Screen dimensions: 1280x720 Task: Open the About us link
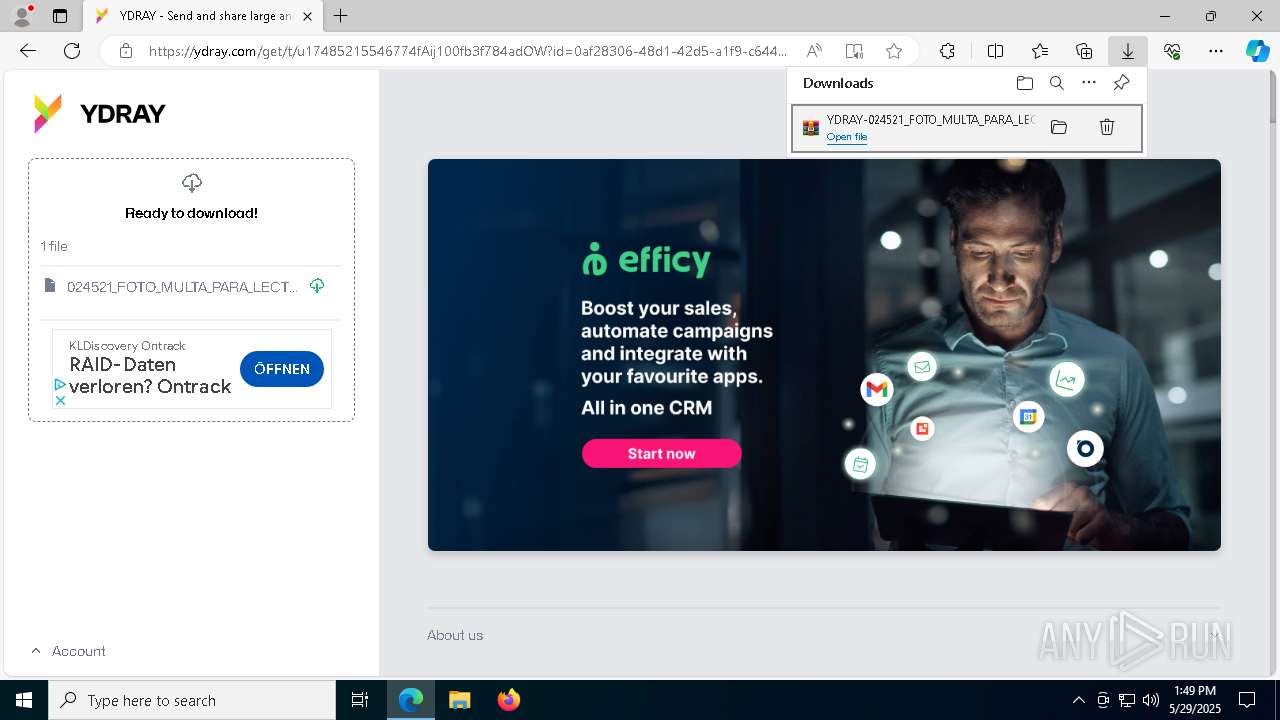(x=455, y=635)
